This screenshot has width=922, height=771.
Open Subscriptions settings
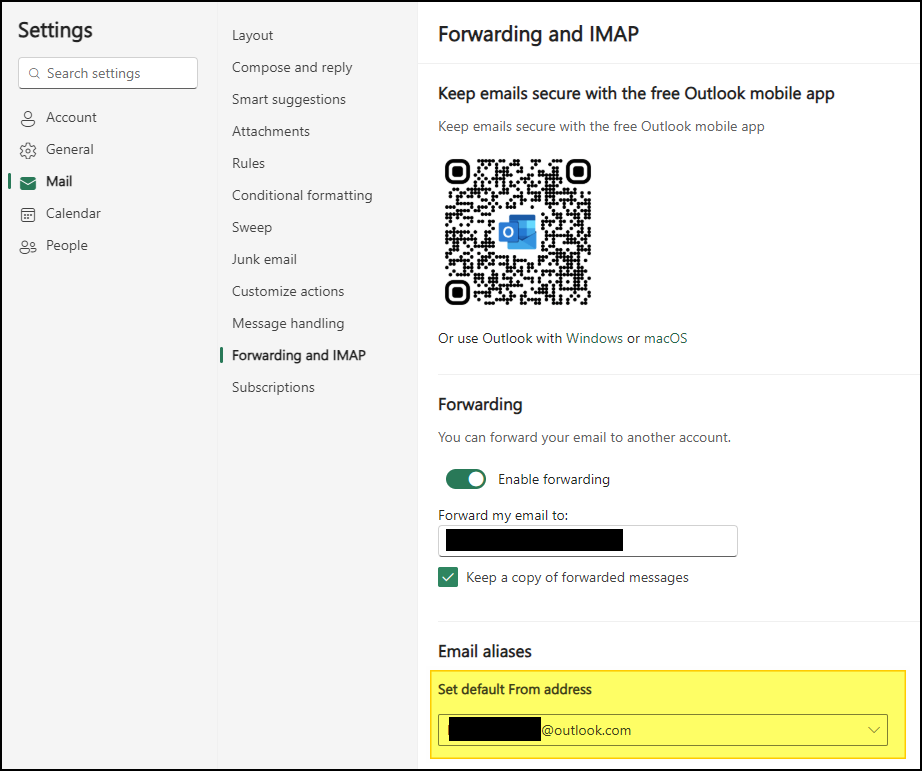pos(273,387)
